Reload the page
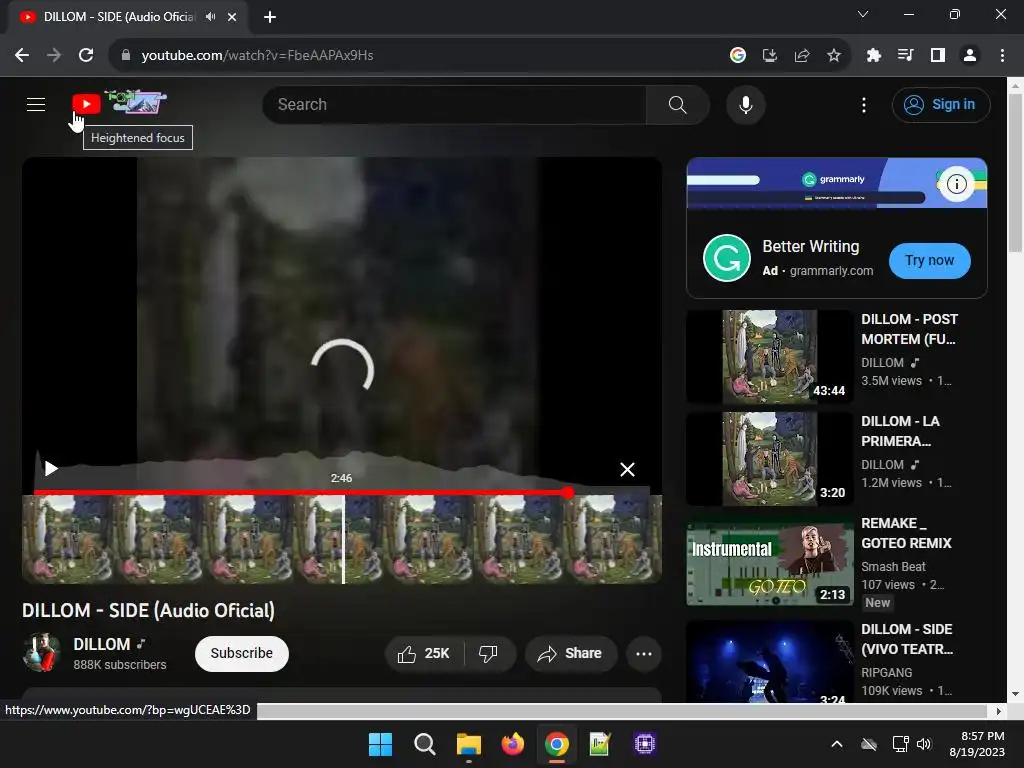Viewport: 1024px width, 768px height. click(86, 56)
